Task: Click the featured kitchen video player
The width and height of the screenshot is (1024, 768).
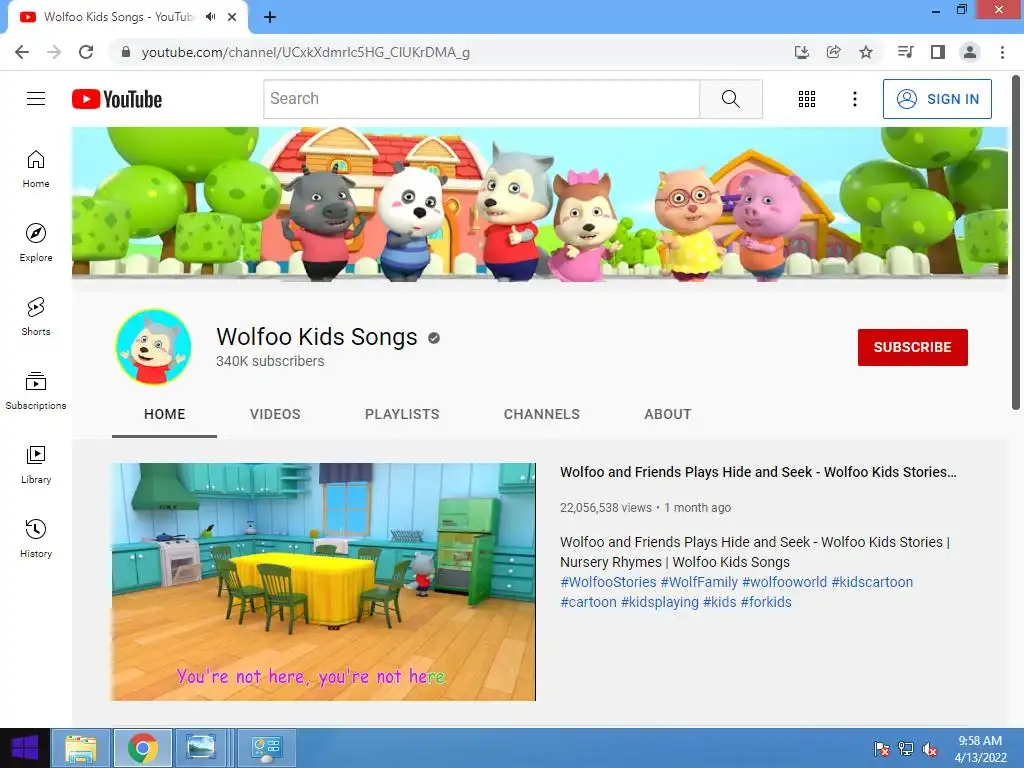Action: [323, 582]
